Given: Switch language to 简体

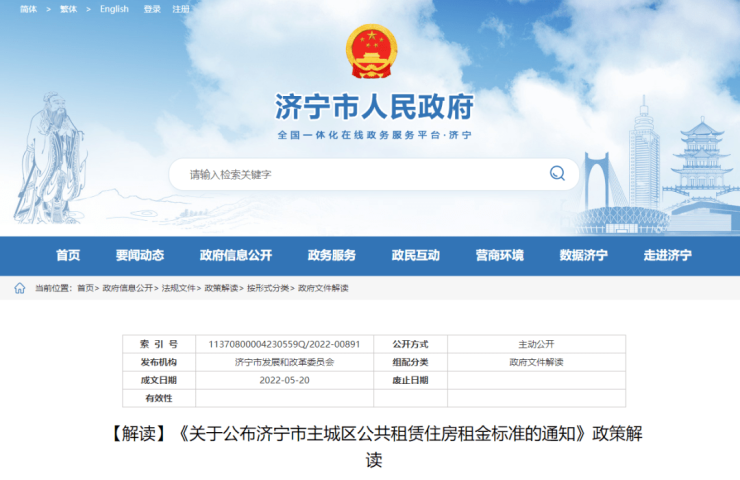Looking at the screenshot, I should (x=28, y=9).
